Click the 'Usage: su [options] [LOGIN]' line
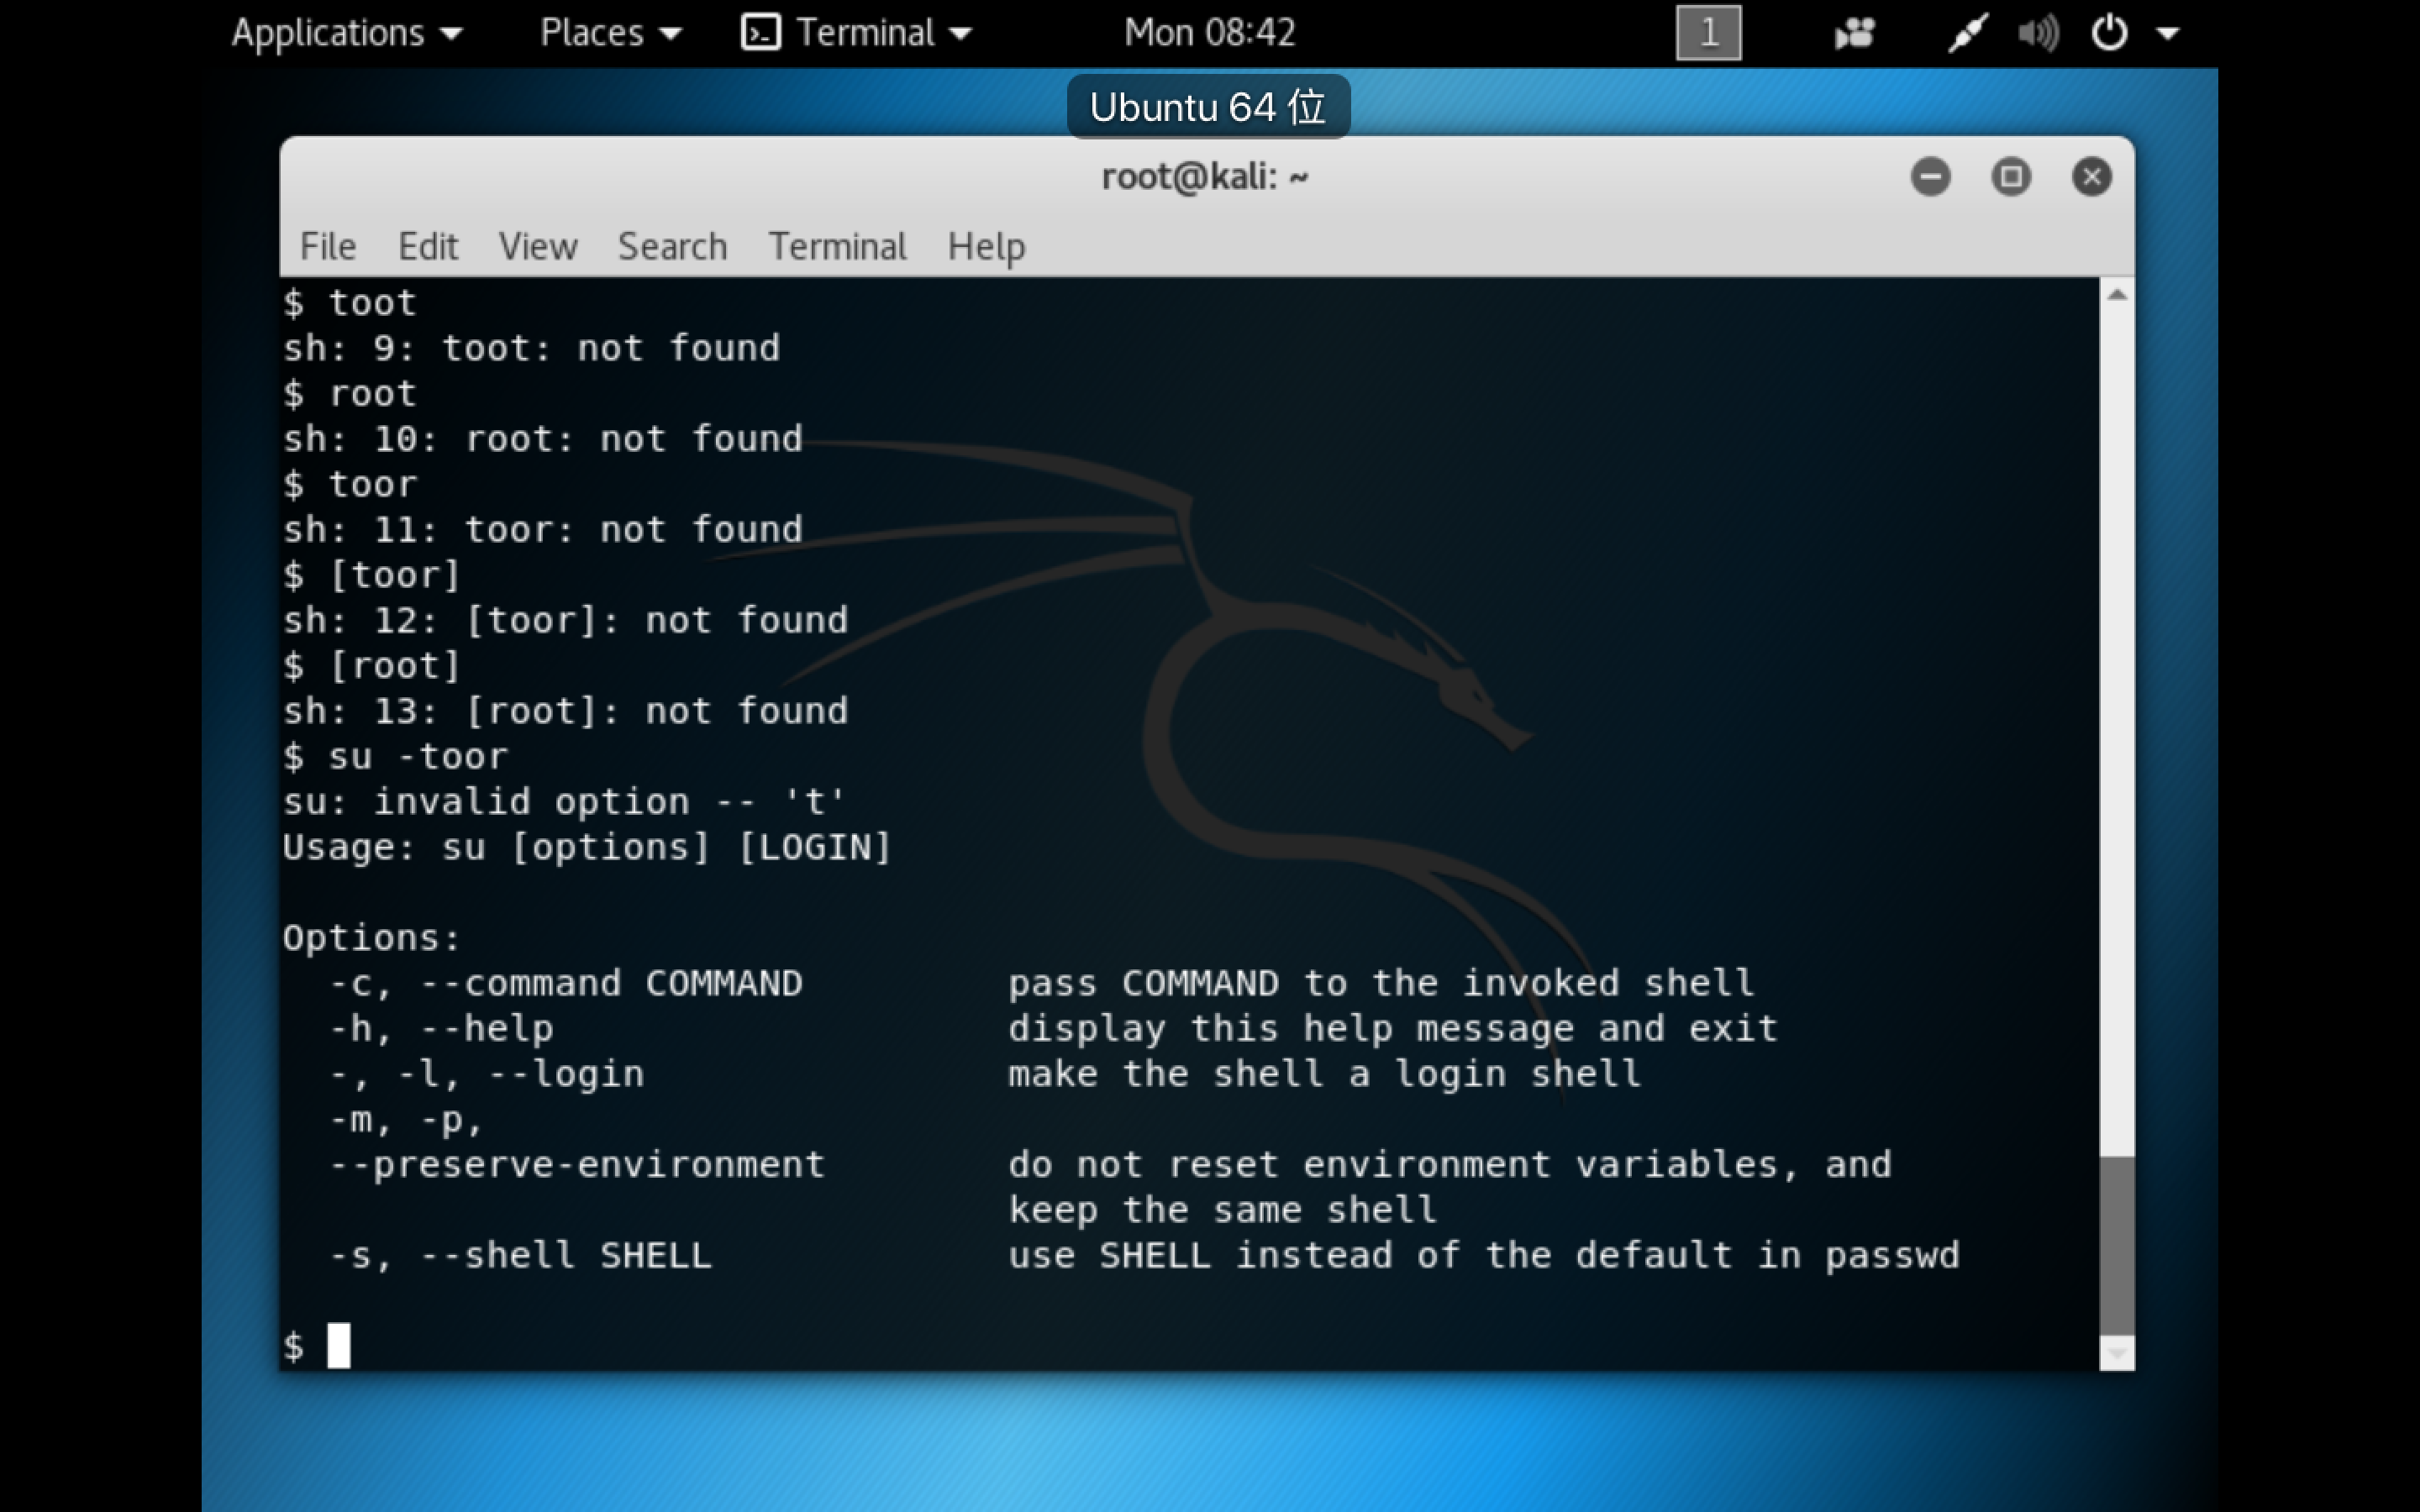Screen dimensions: 2420x1512 pyautogui.click(x=587, y=847)
